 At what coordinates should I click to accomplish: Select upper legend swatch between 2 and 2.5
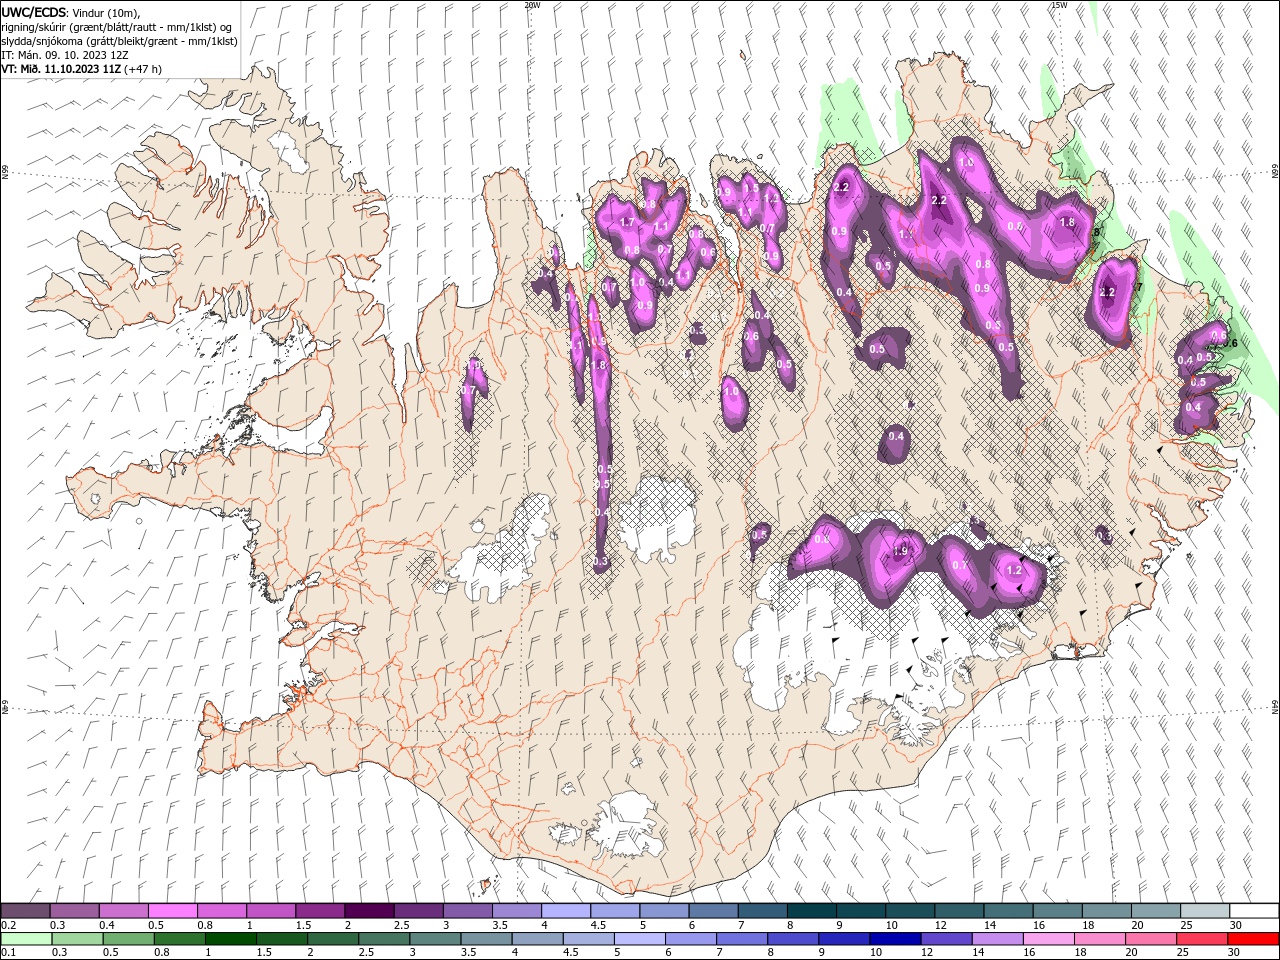coord(369,911)
